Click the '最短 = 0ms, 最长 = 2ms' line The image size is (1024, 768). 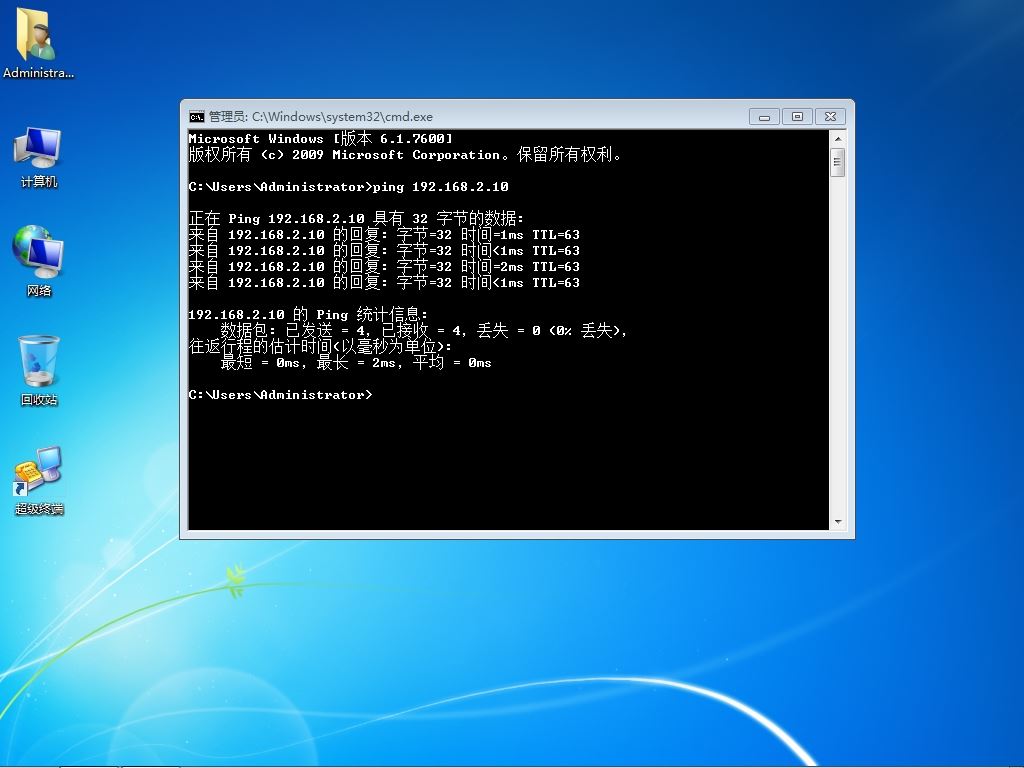pyautogui.click(x=356, y=362)
